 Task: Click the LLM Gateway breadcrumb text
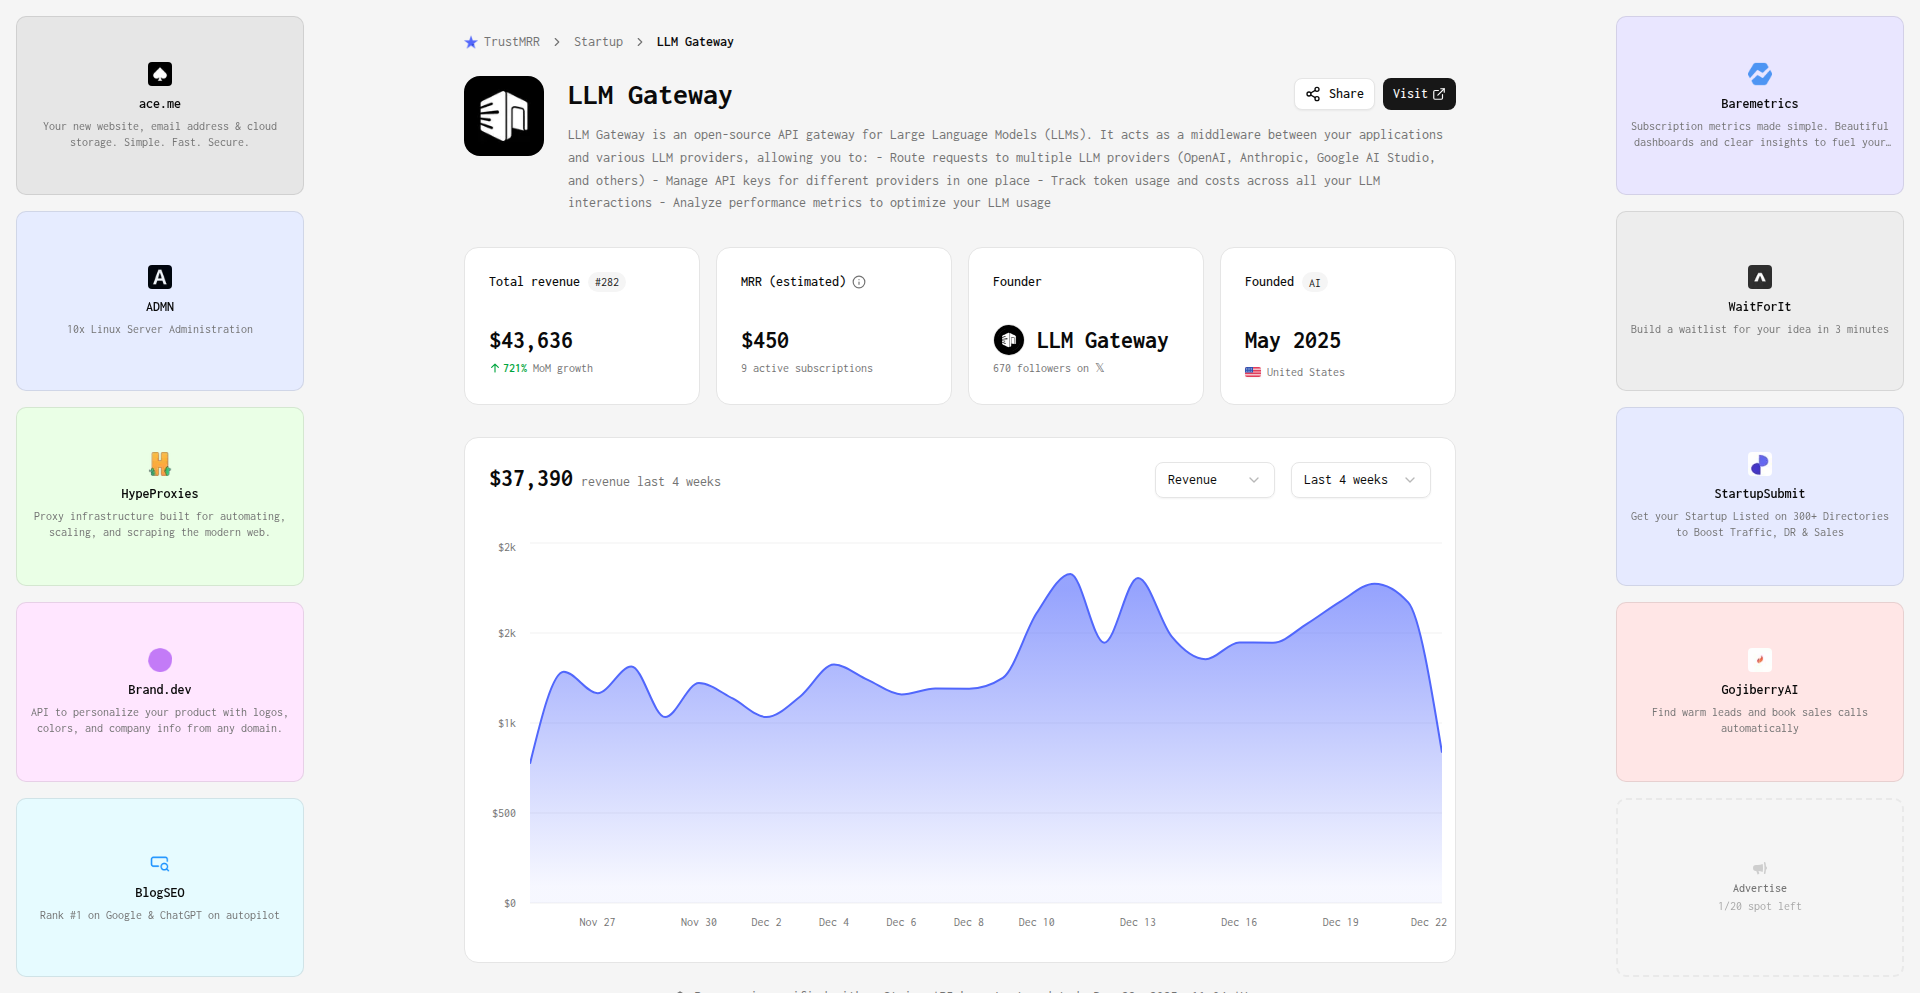[x=695, y=42]
